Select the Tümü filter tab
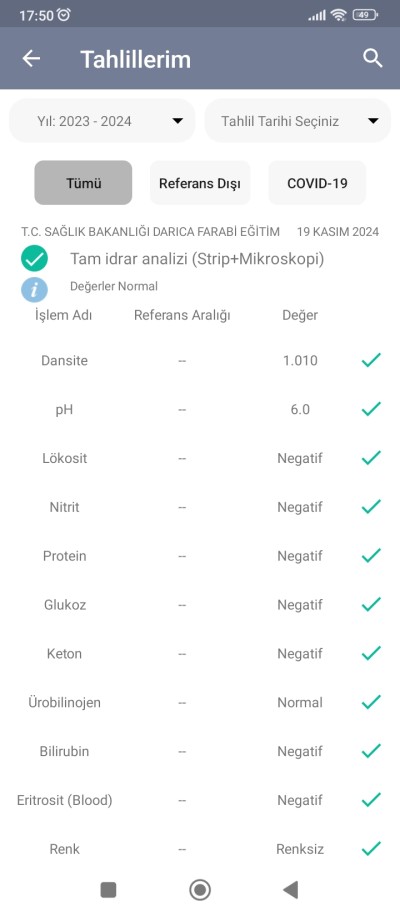 click(84, 183)
